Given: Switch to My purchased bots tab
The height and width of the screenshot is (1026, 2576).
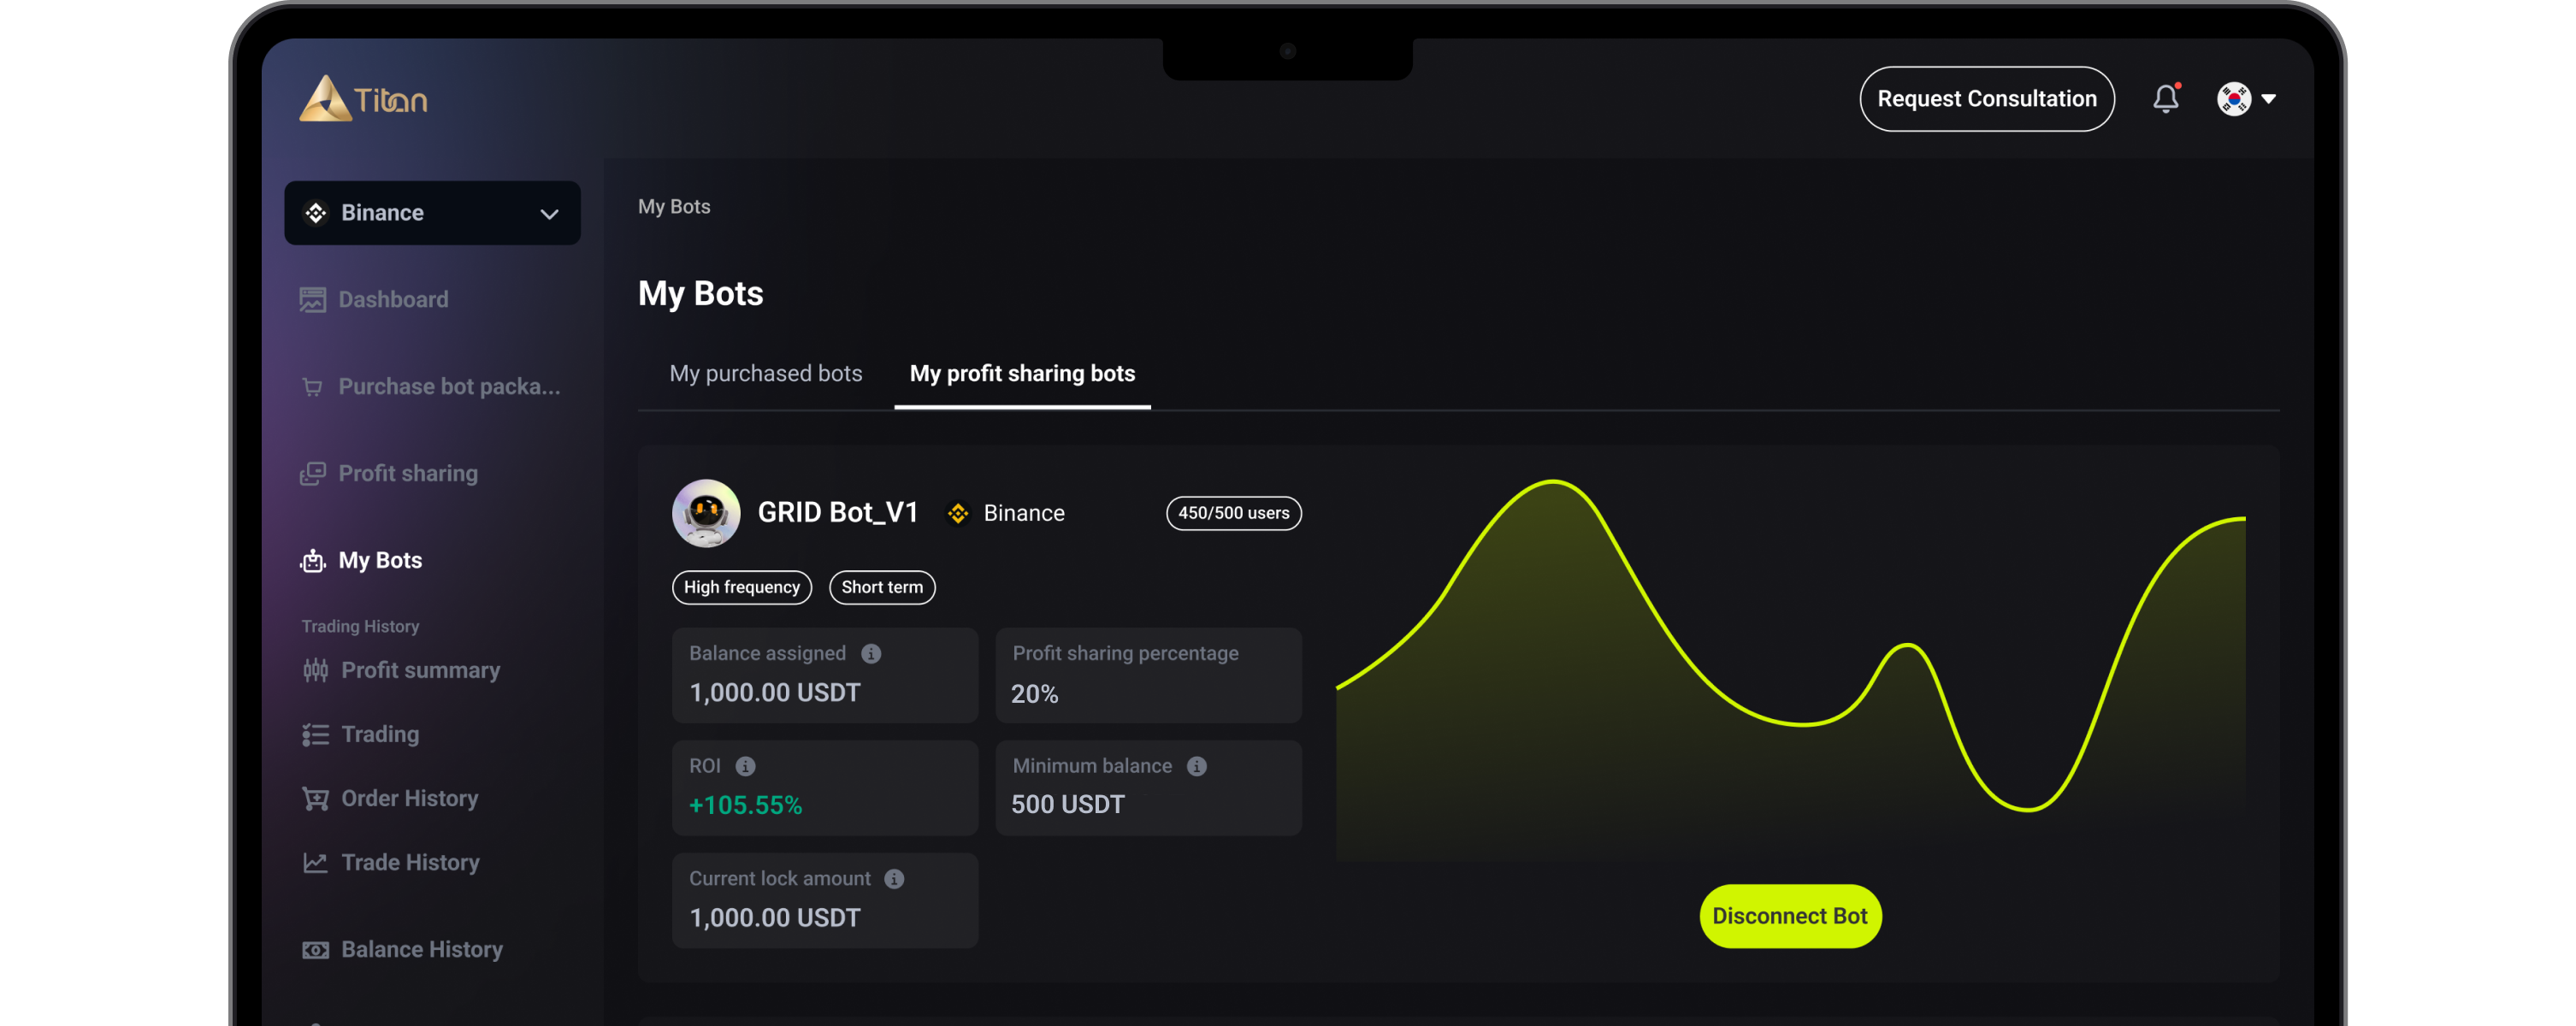Looking at the screenshot, I should click(765, 373).
